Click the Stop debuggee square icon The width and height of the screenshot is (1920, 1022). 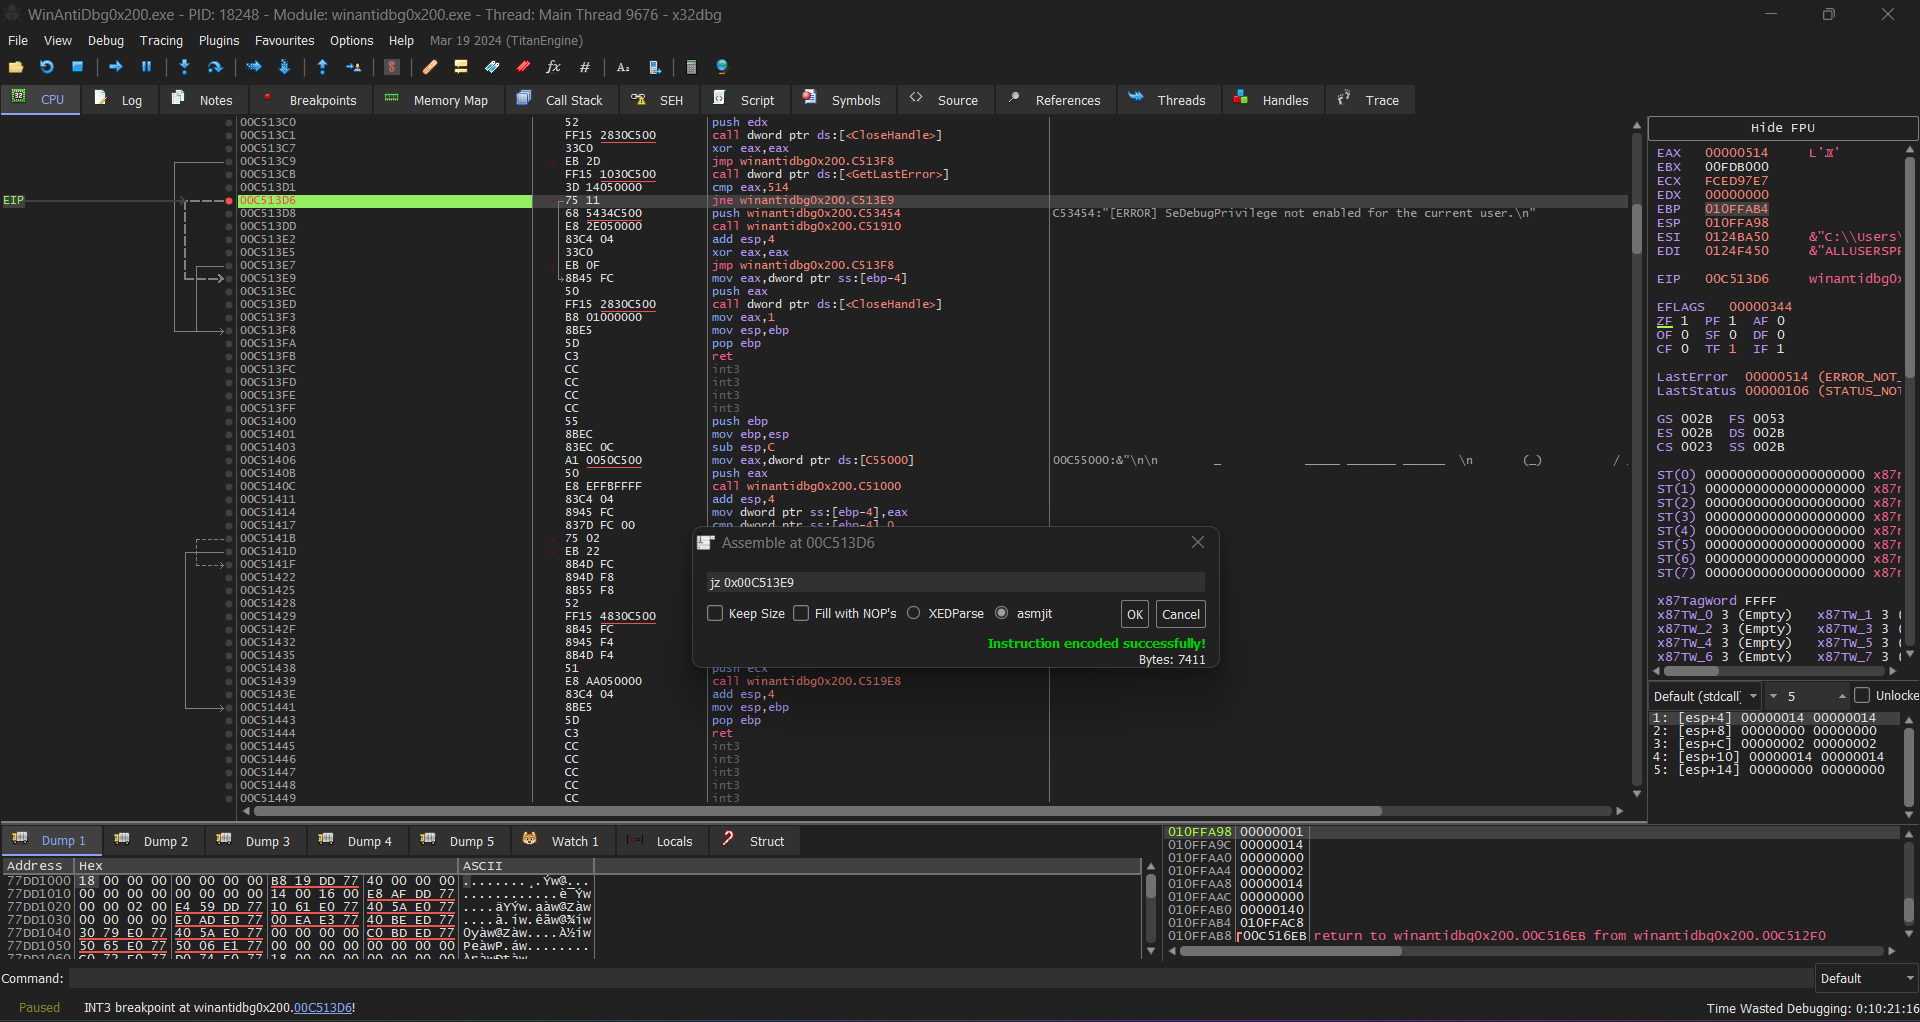(x=77, y=67)
